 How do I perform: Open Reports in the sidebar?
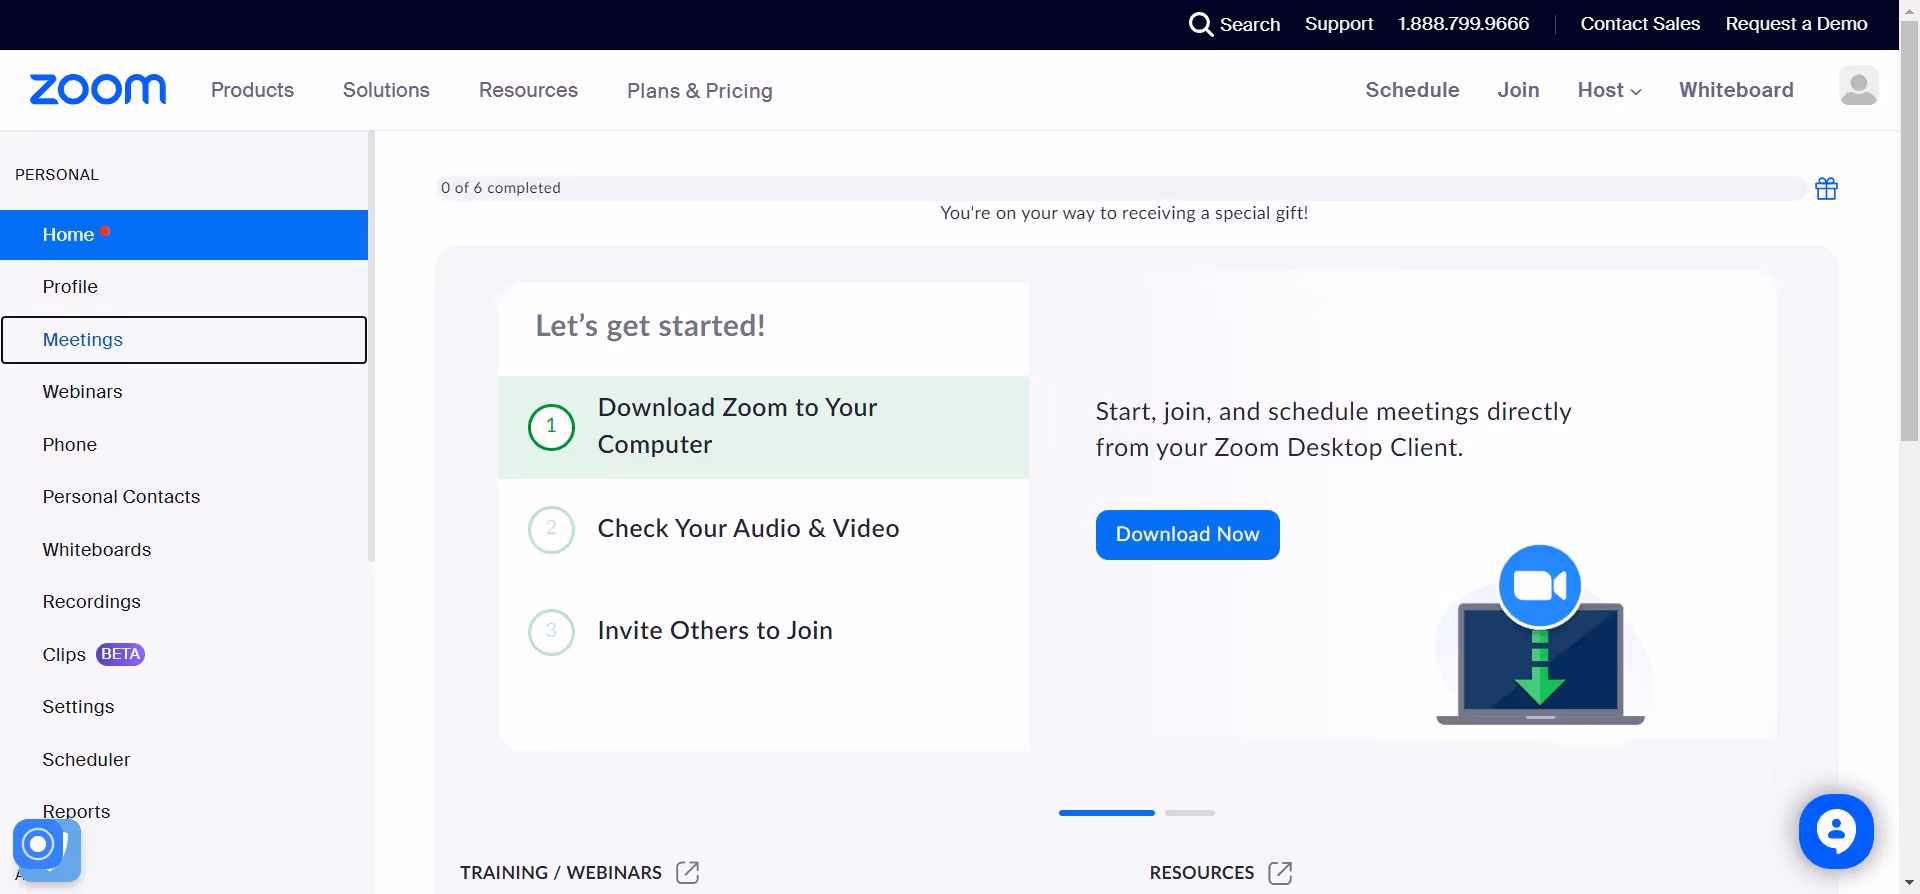click(x=184, y=812)
